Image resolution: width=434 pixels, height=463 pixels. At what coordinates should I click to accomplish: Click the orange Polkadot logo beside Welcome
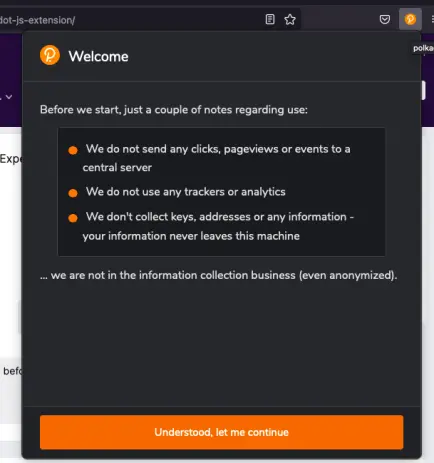(x=50, y=55)
